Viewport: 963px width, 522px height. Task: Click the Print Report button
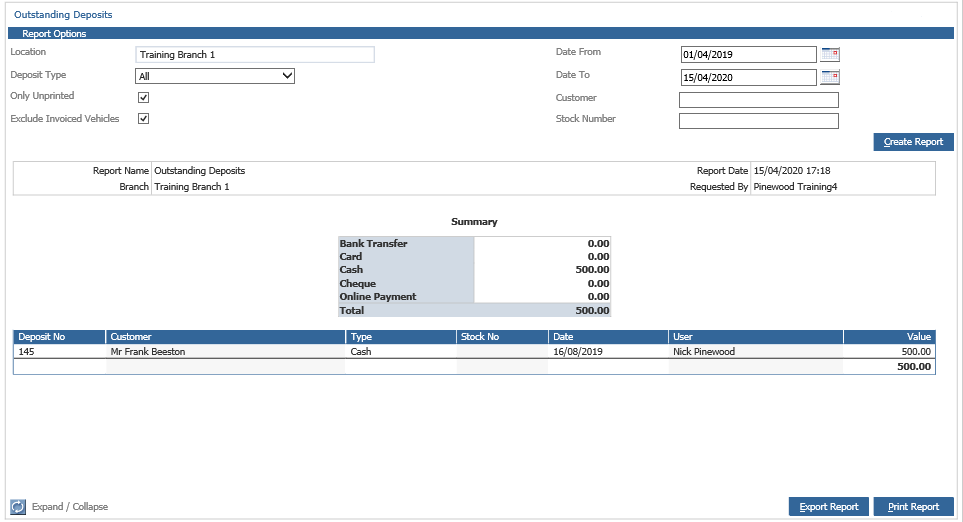coord(913,507)
